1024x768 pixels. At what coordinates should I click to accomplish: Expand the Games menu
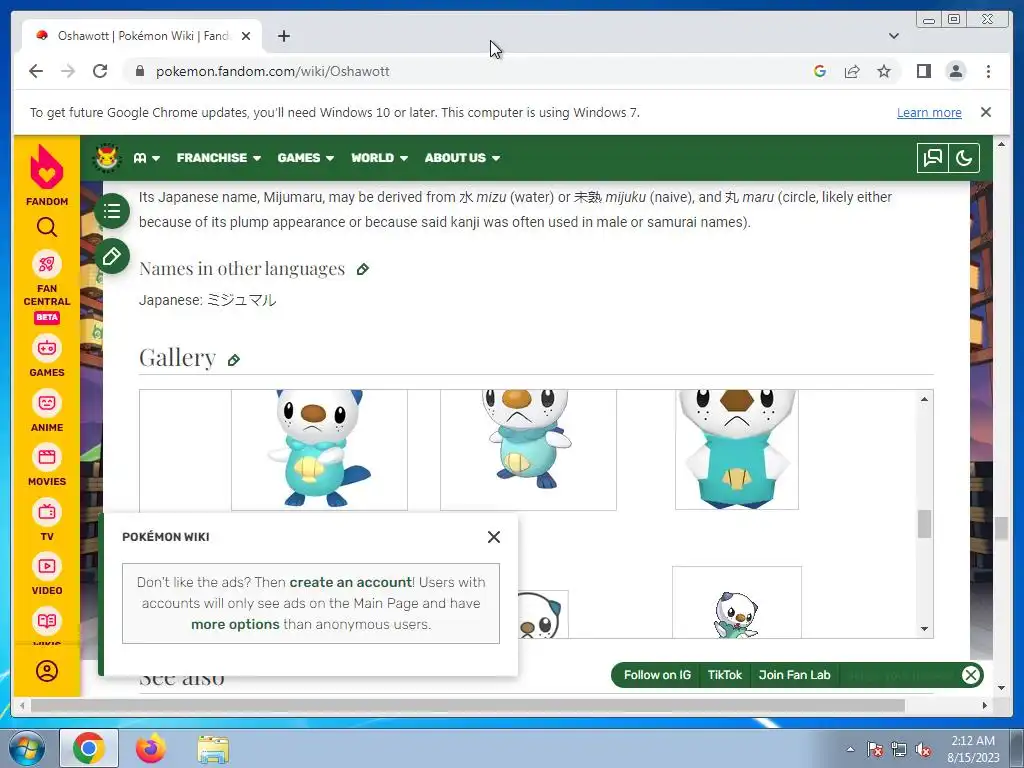pyautogui.click(x=306, y=158)
